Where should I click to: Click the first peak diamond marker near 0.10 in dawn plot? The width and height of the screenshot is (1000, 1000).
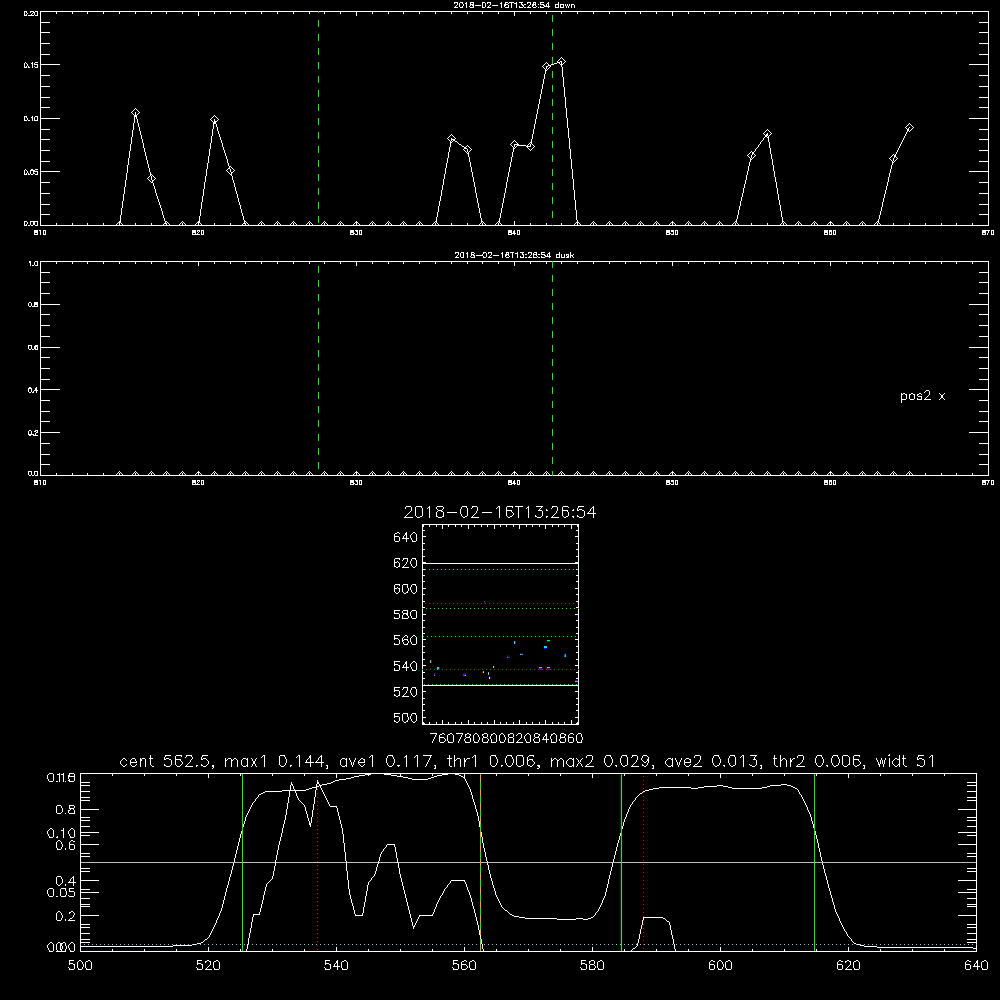(x=135, y=113)
